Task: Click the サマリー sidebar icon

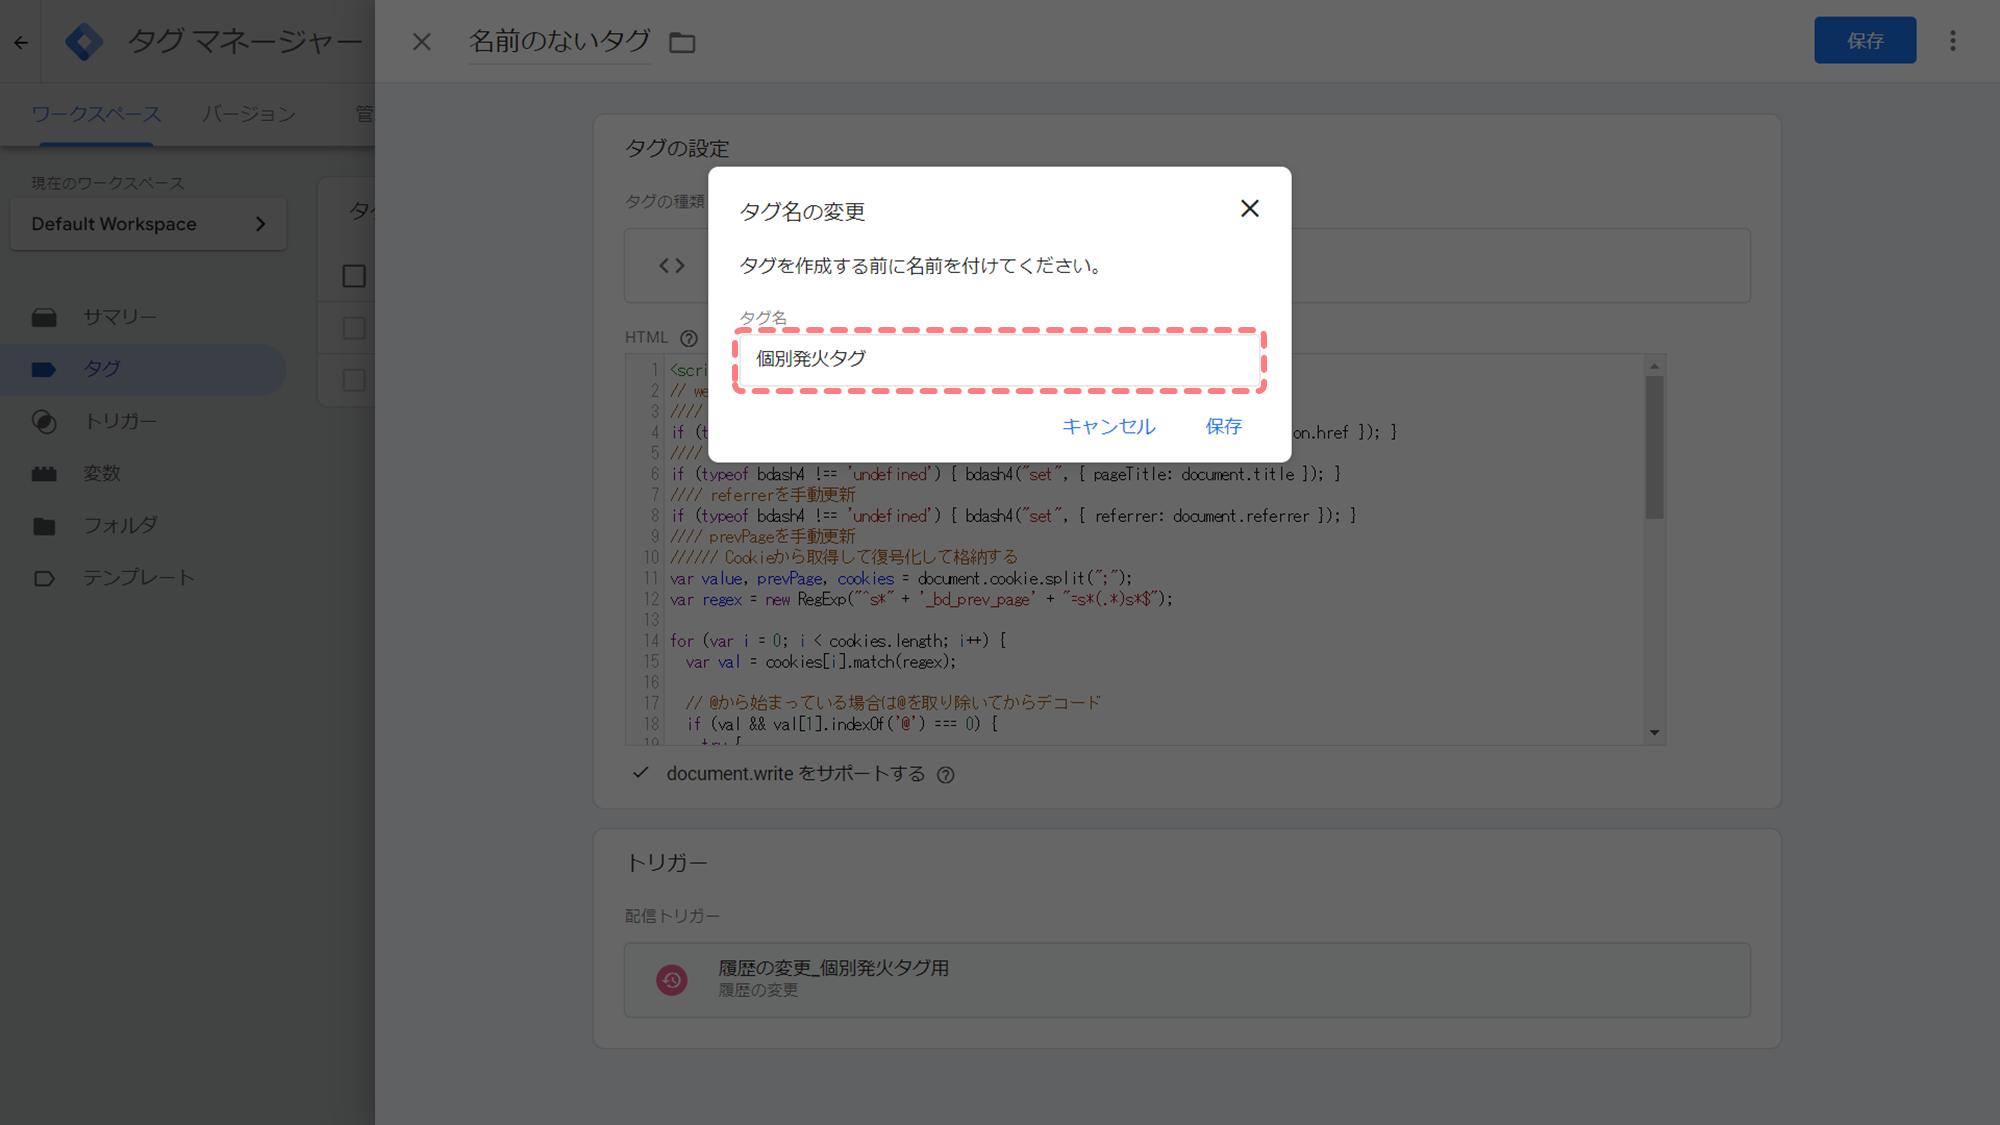Action: coord(44,317)
